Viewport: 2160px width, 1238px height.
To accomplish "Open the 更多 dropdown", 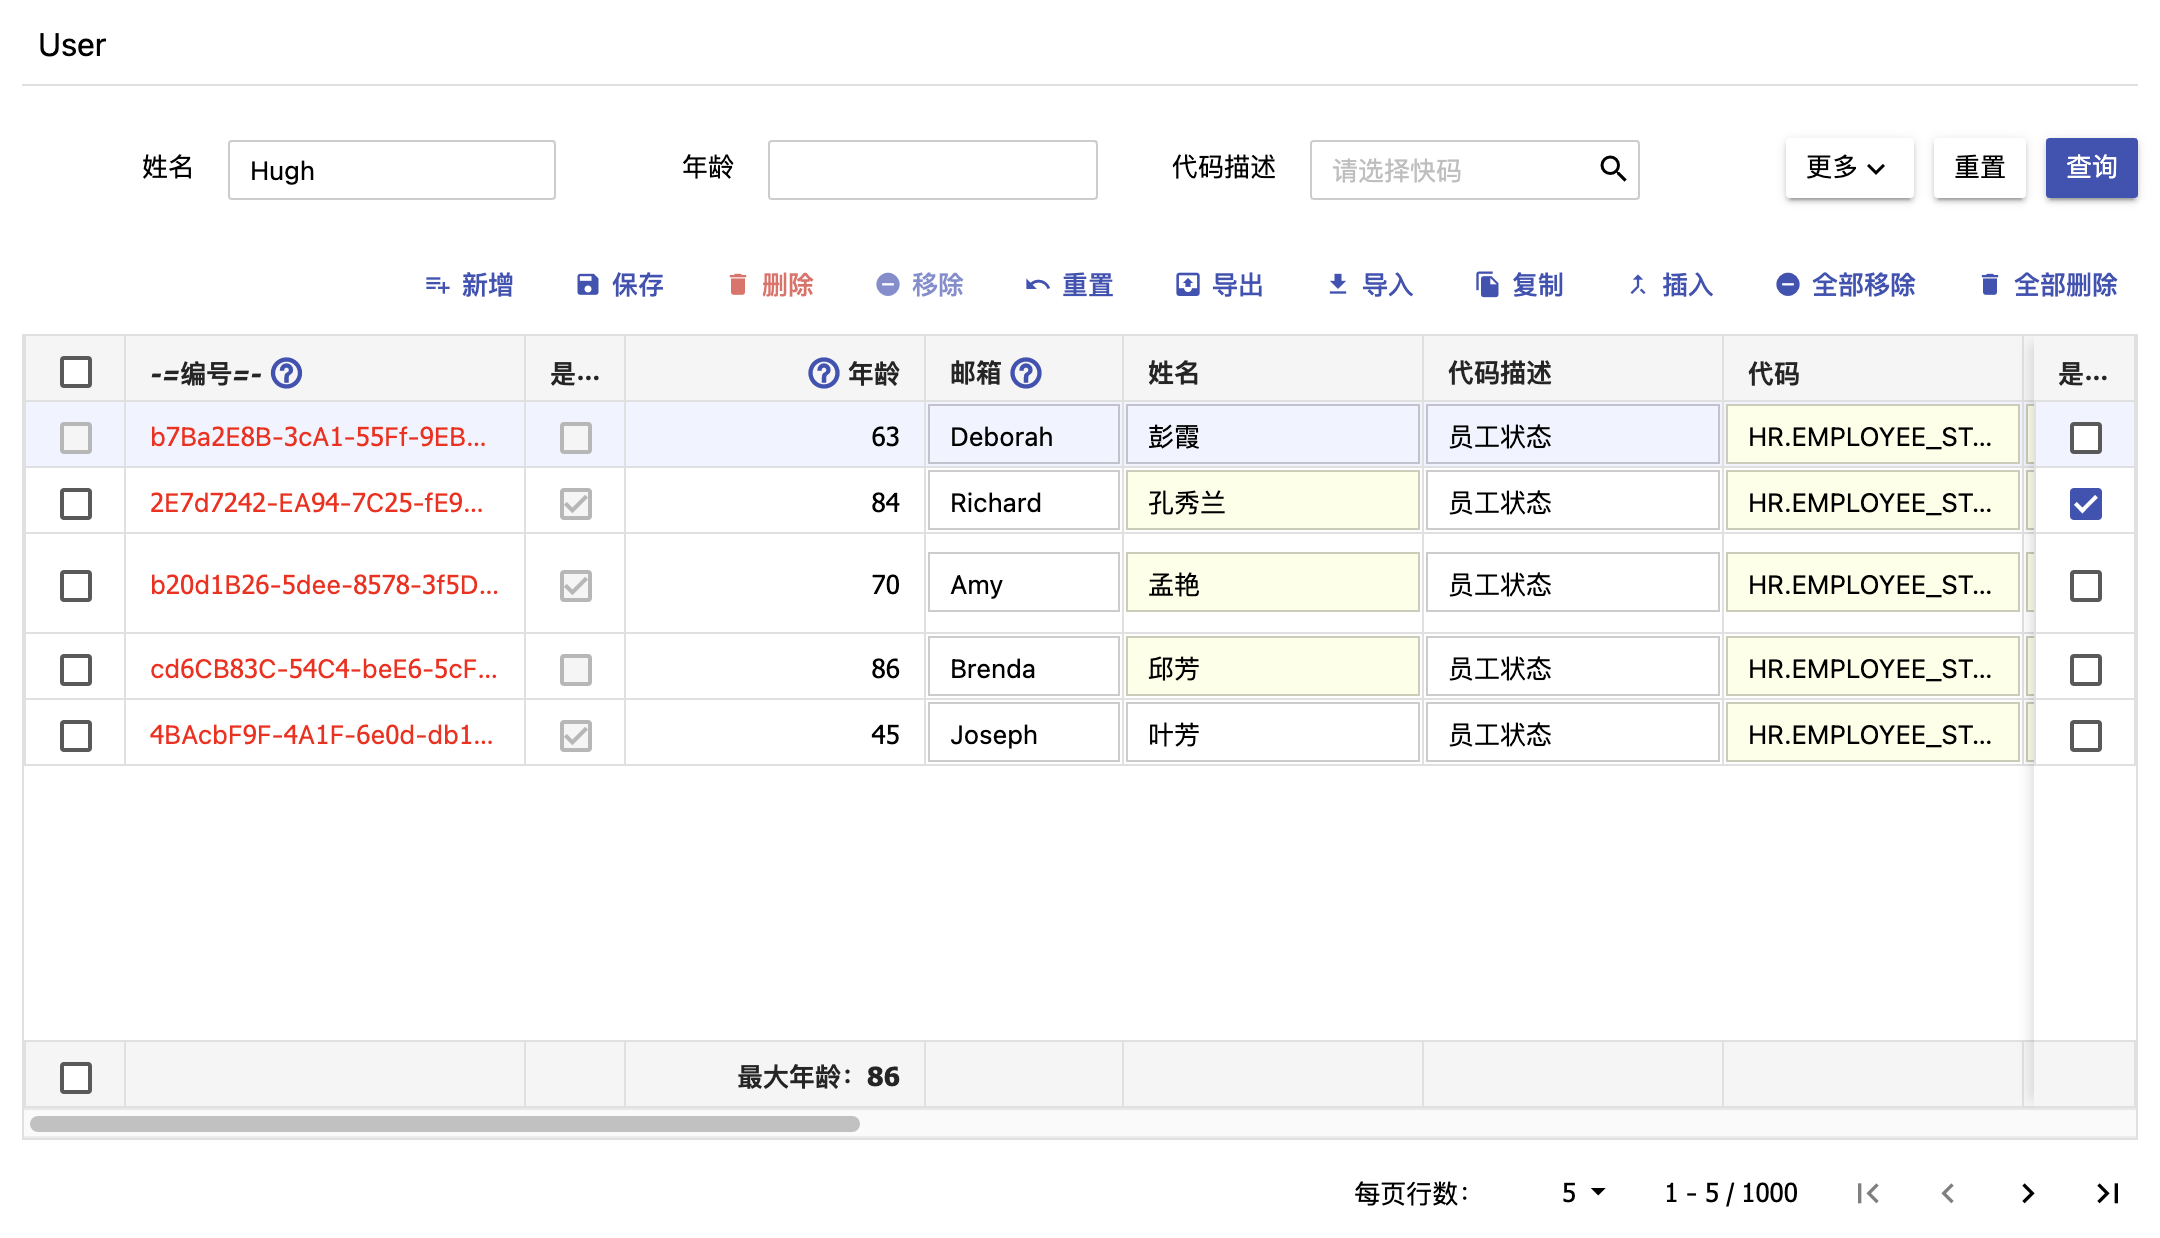I will point(1849,168).
